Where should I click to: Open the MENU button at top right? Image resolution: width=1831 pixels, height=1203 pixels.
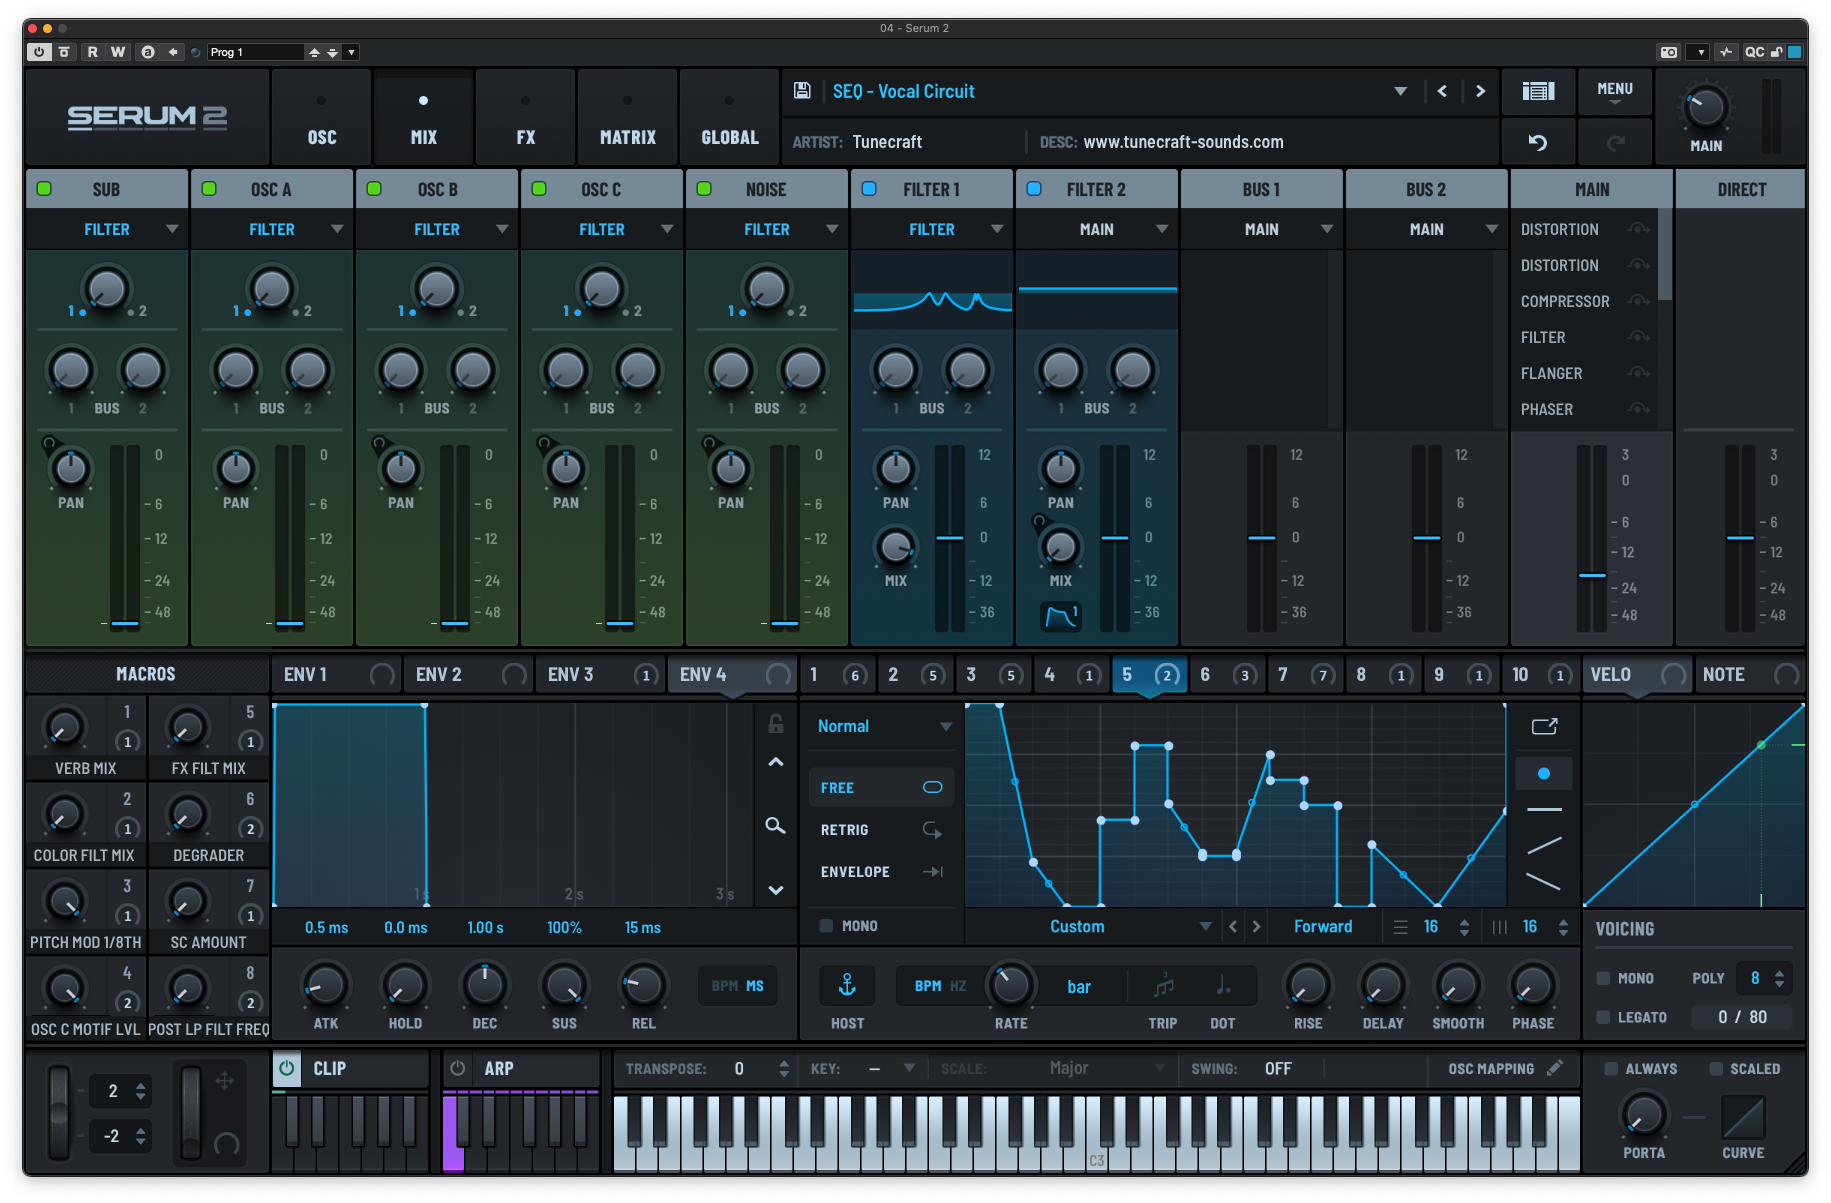(x=1613, y=90)
